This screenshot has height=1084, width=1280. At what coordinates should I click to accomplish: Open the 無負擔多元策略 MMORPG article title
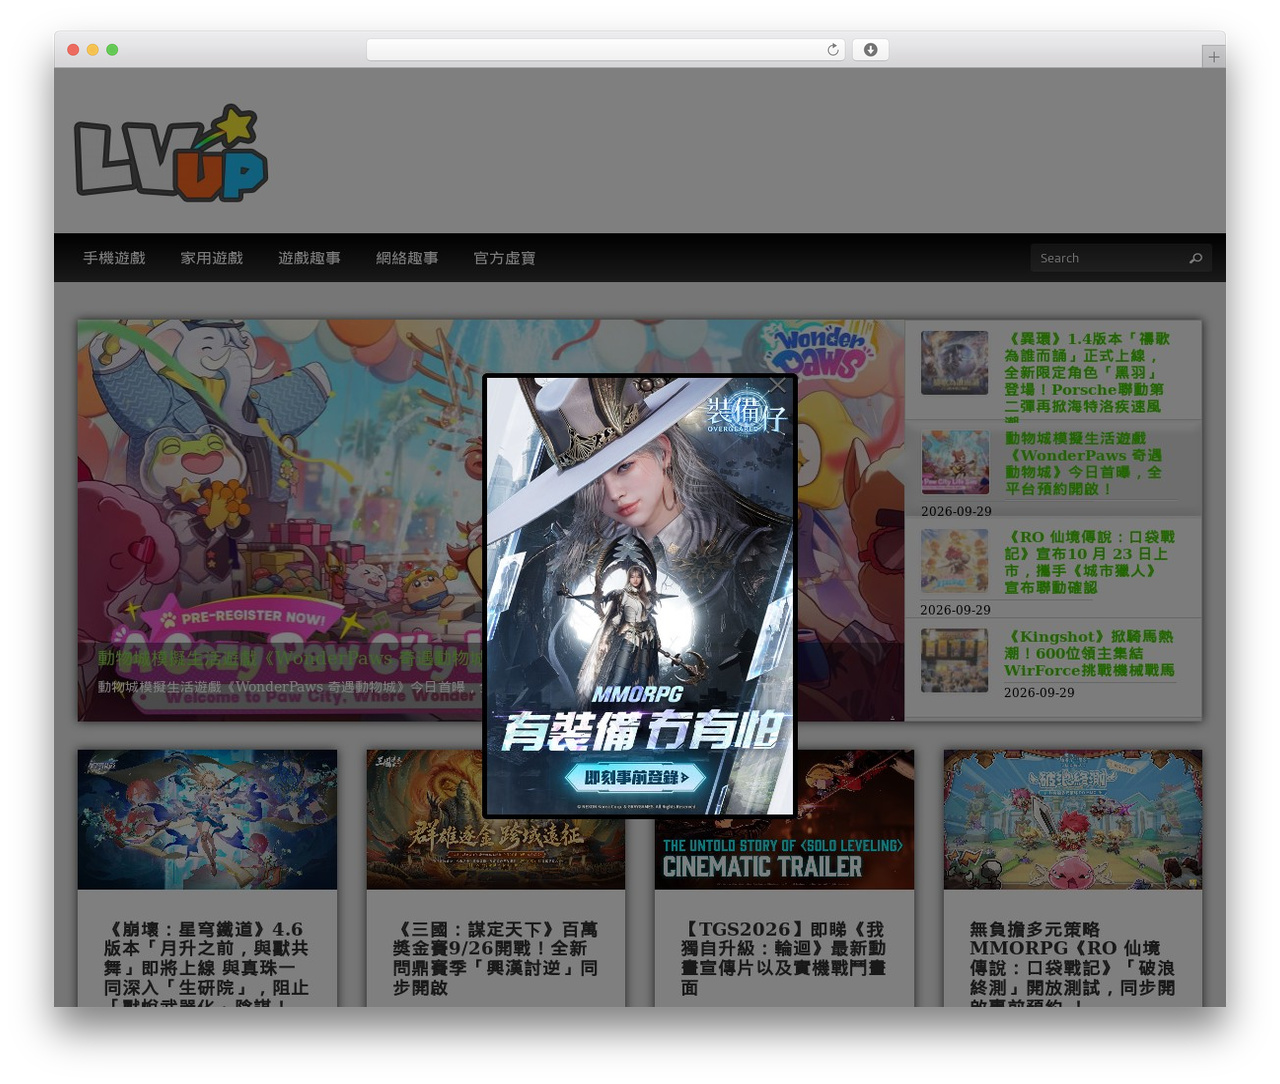point(1072,963)
